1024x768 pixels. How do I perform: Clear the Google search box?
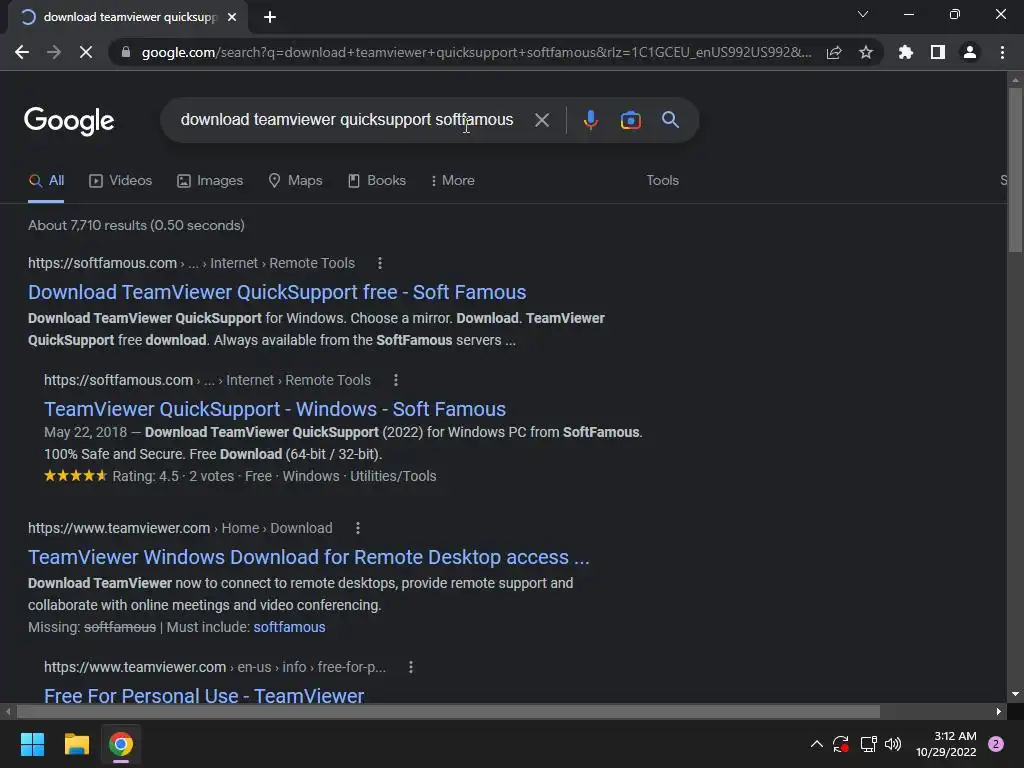(x=541, y=120)
